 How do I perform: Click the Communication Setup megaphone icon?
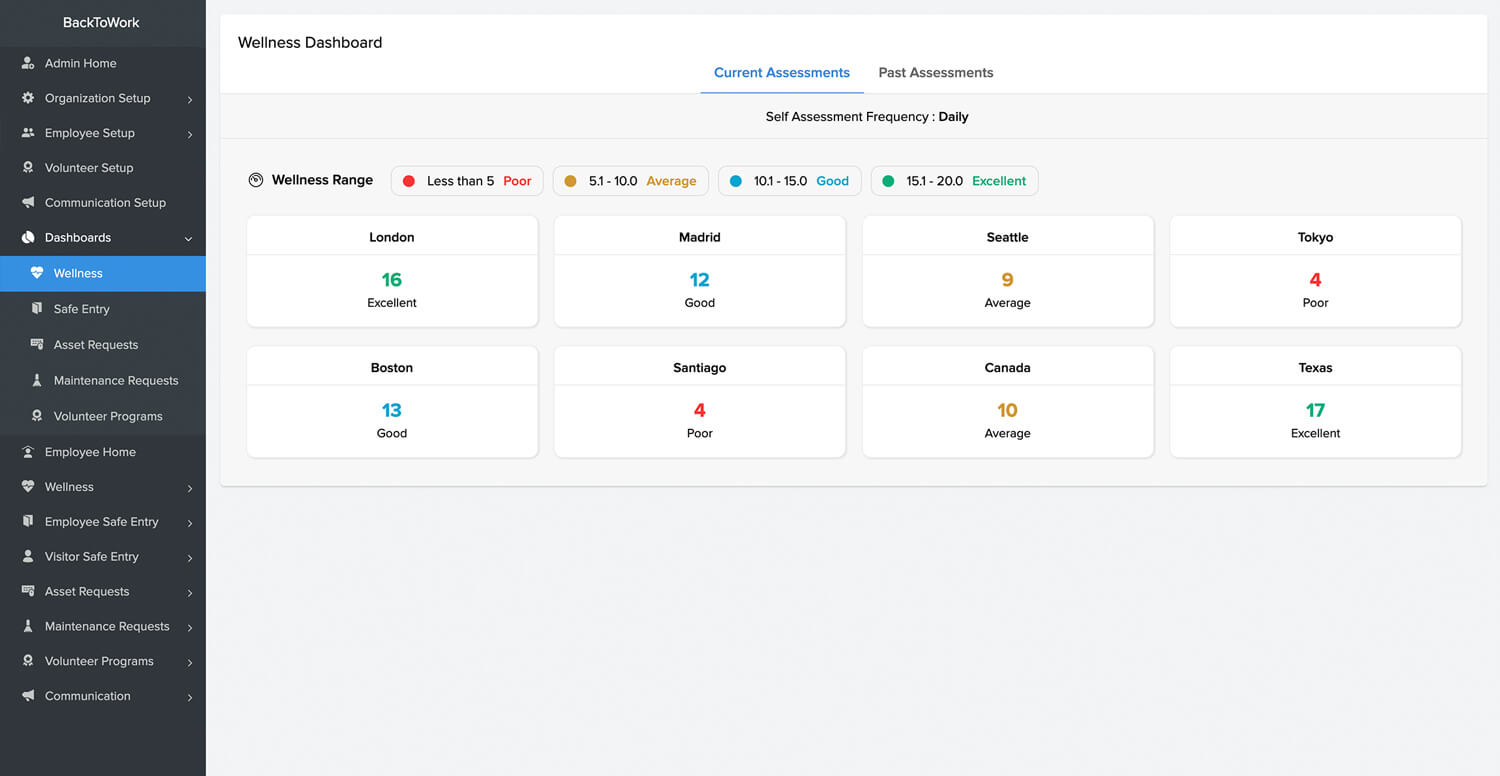[28, 203]
